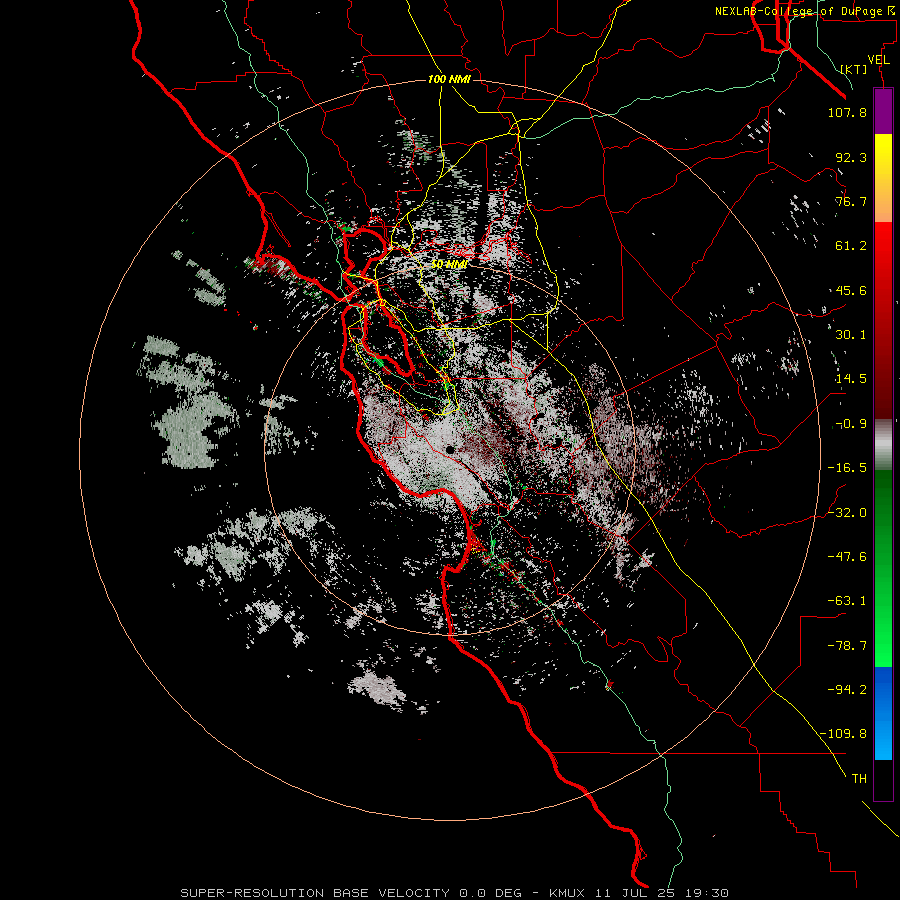The width and height of the screenshot is (900, 900).
Task: Click the 14.5 velocity scale label
Action: (851, 379)
